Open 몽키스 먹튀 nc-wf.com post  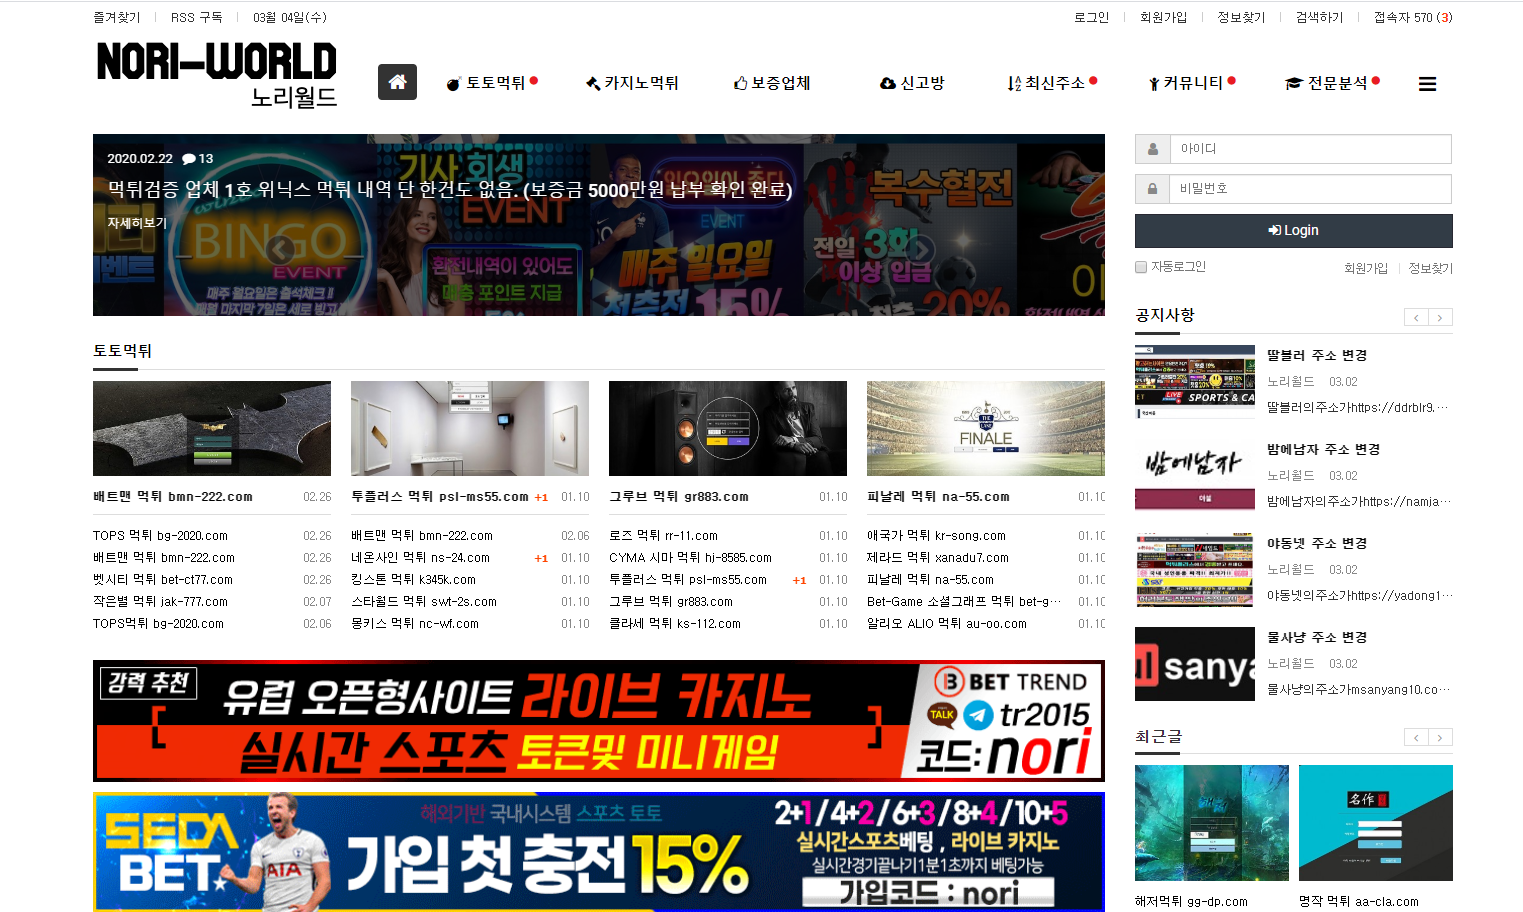tap(415, 624)
